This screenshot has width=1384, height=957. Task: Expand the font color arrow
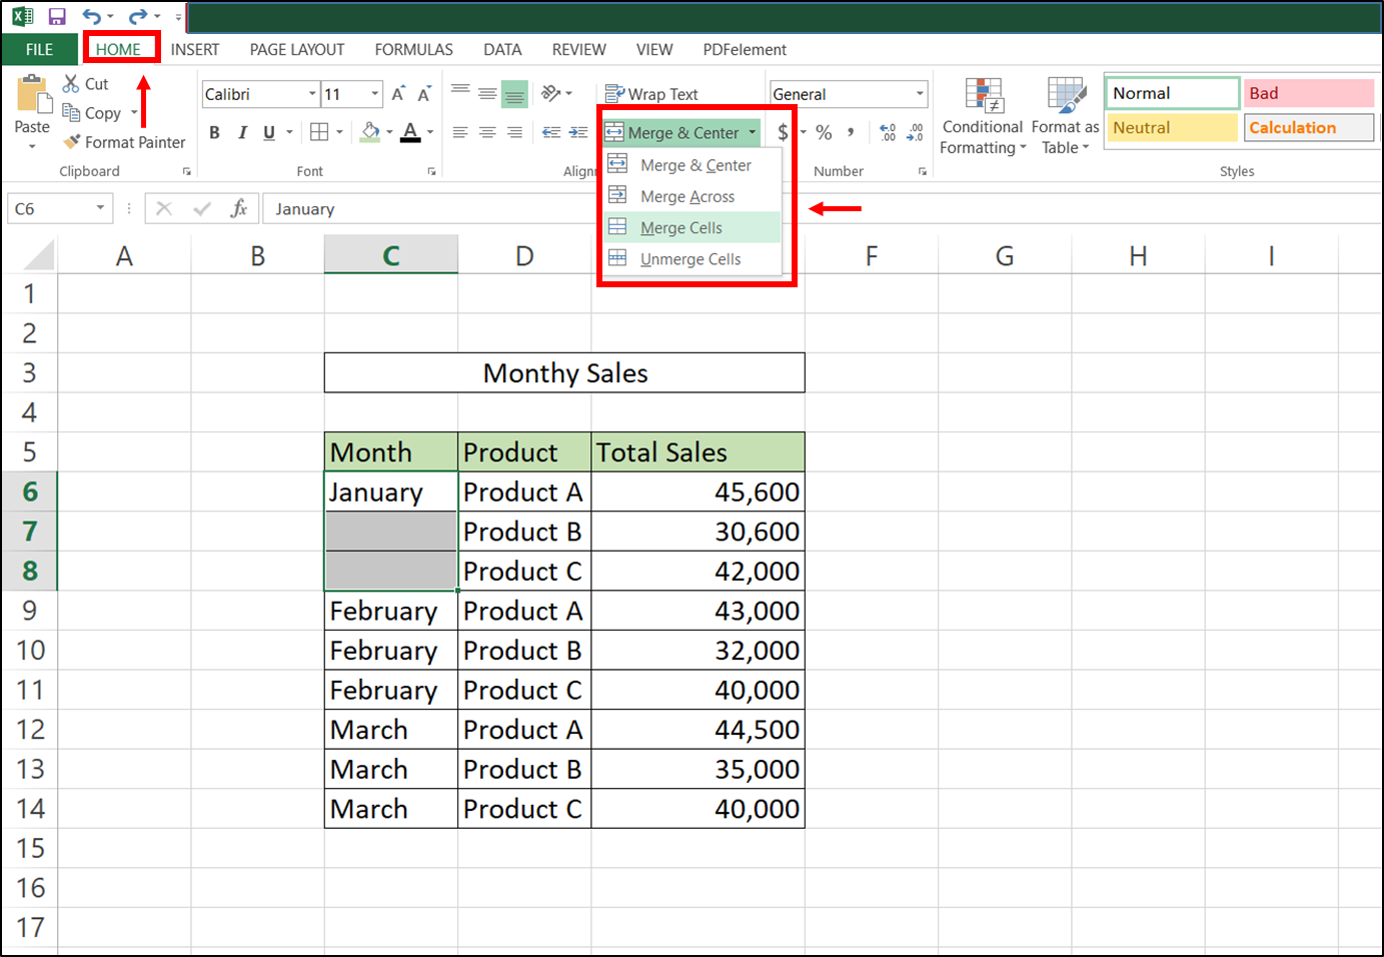pyautogui.click(x=430, y=132)
